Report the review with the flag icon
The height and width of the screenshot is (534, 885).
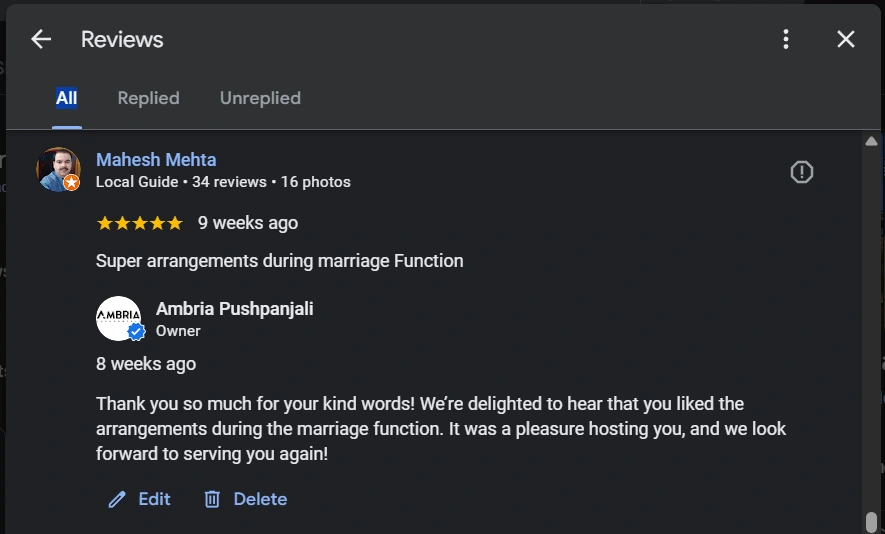click(802, 172)
